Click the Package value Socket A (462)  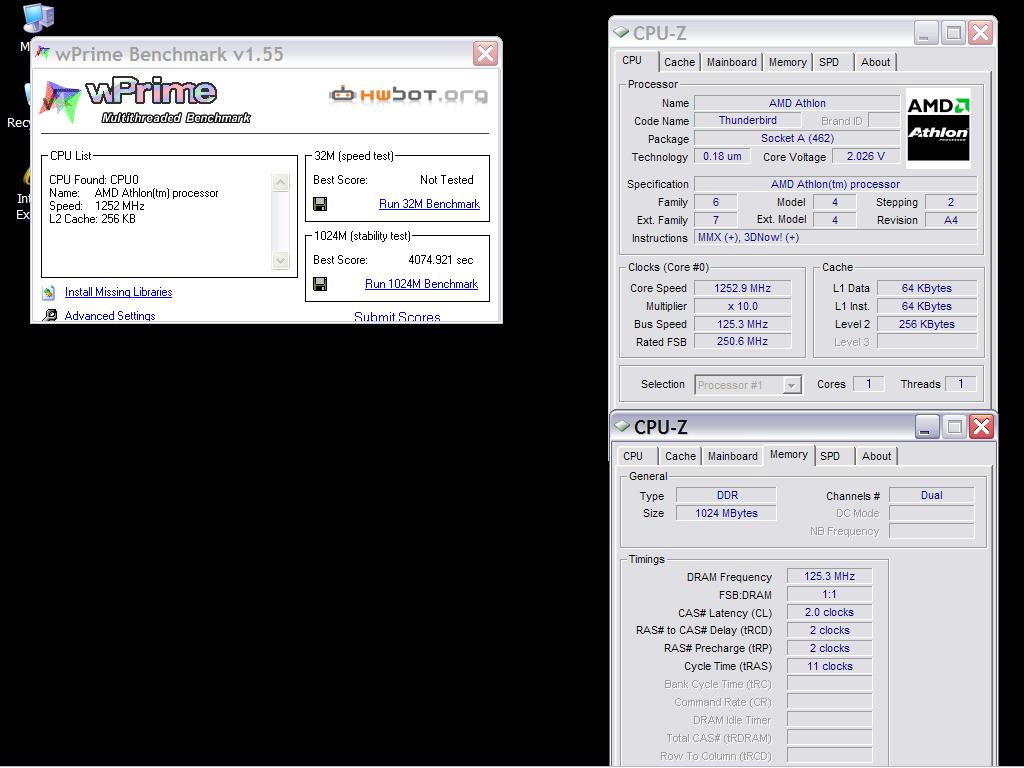(797, 138)
